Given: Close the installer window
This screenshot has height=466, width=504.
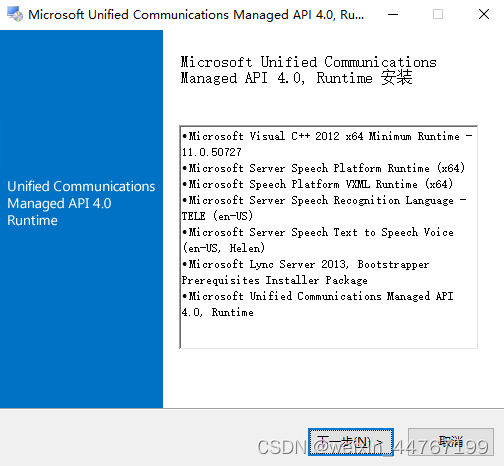Looking at the screenshot, I should coord(484,14).
